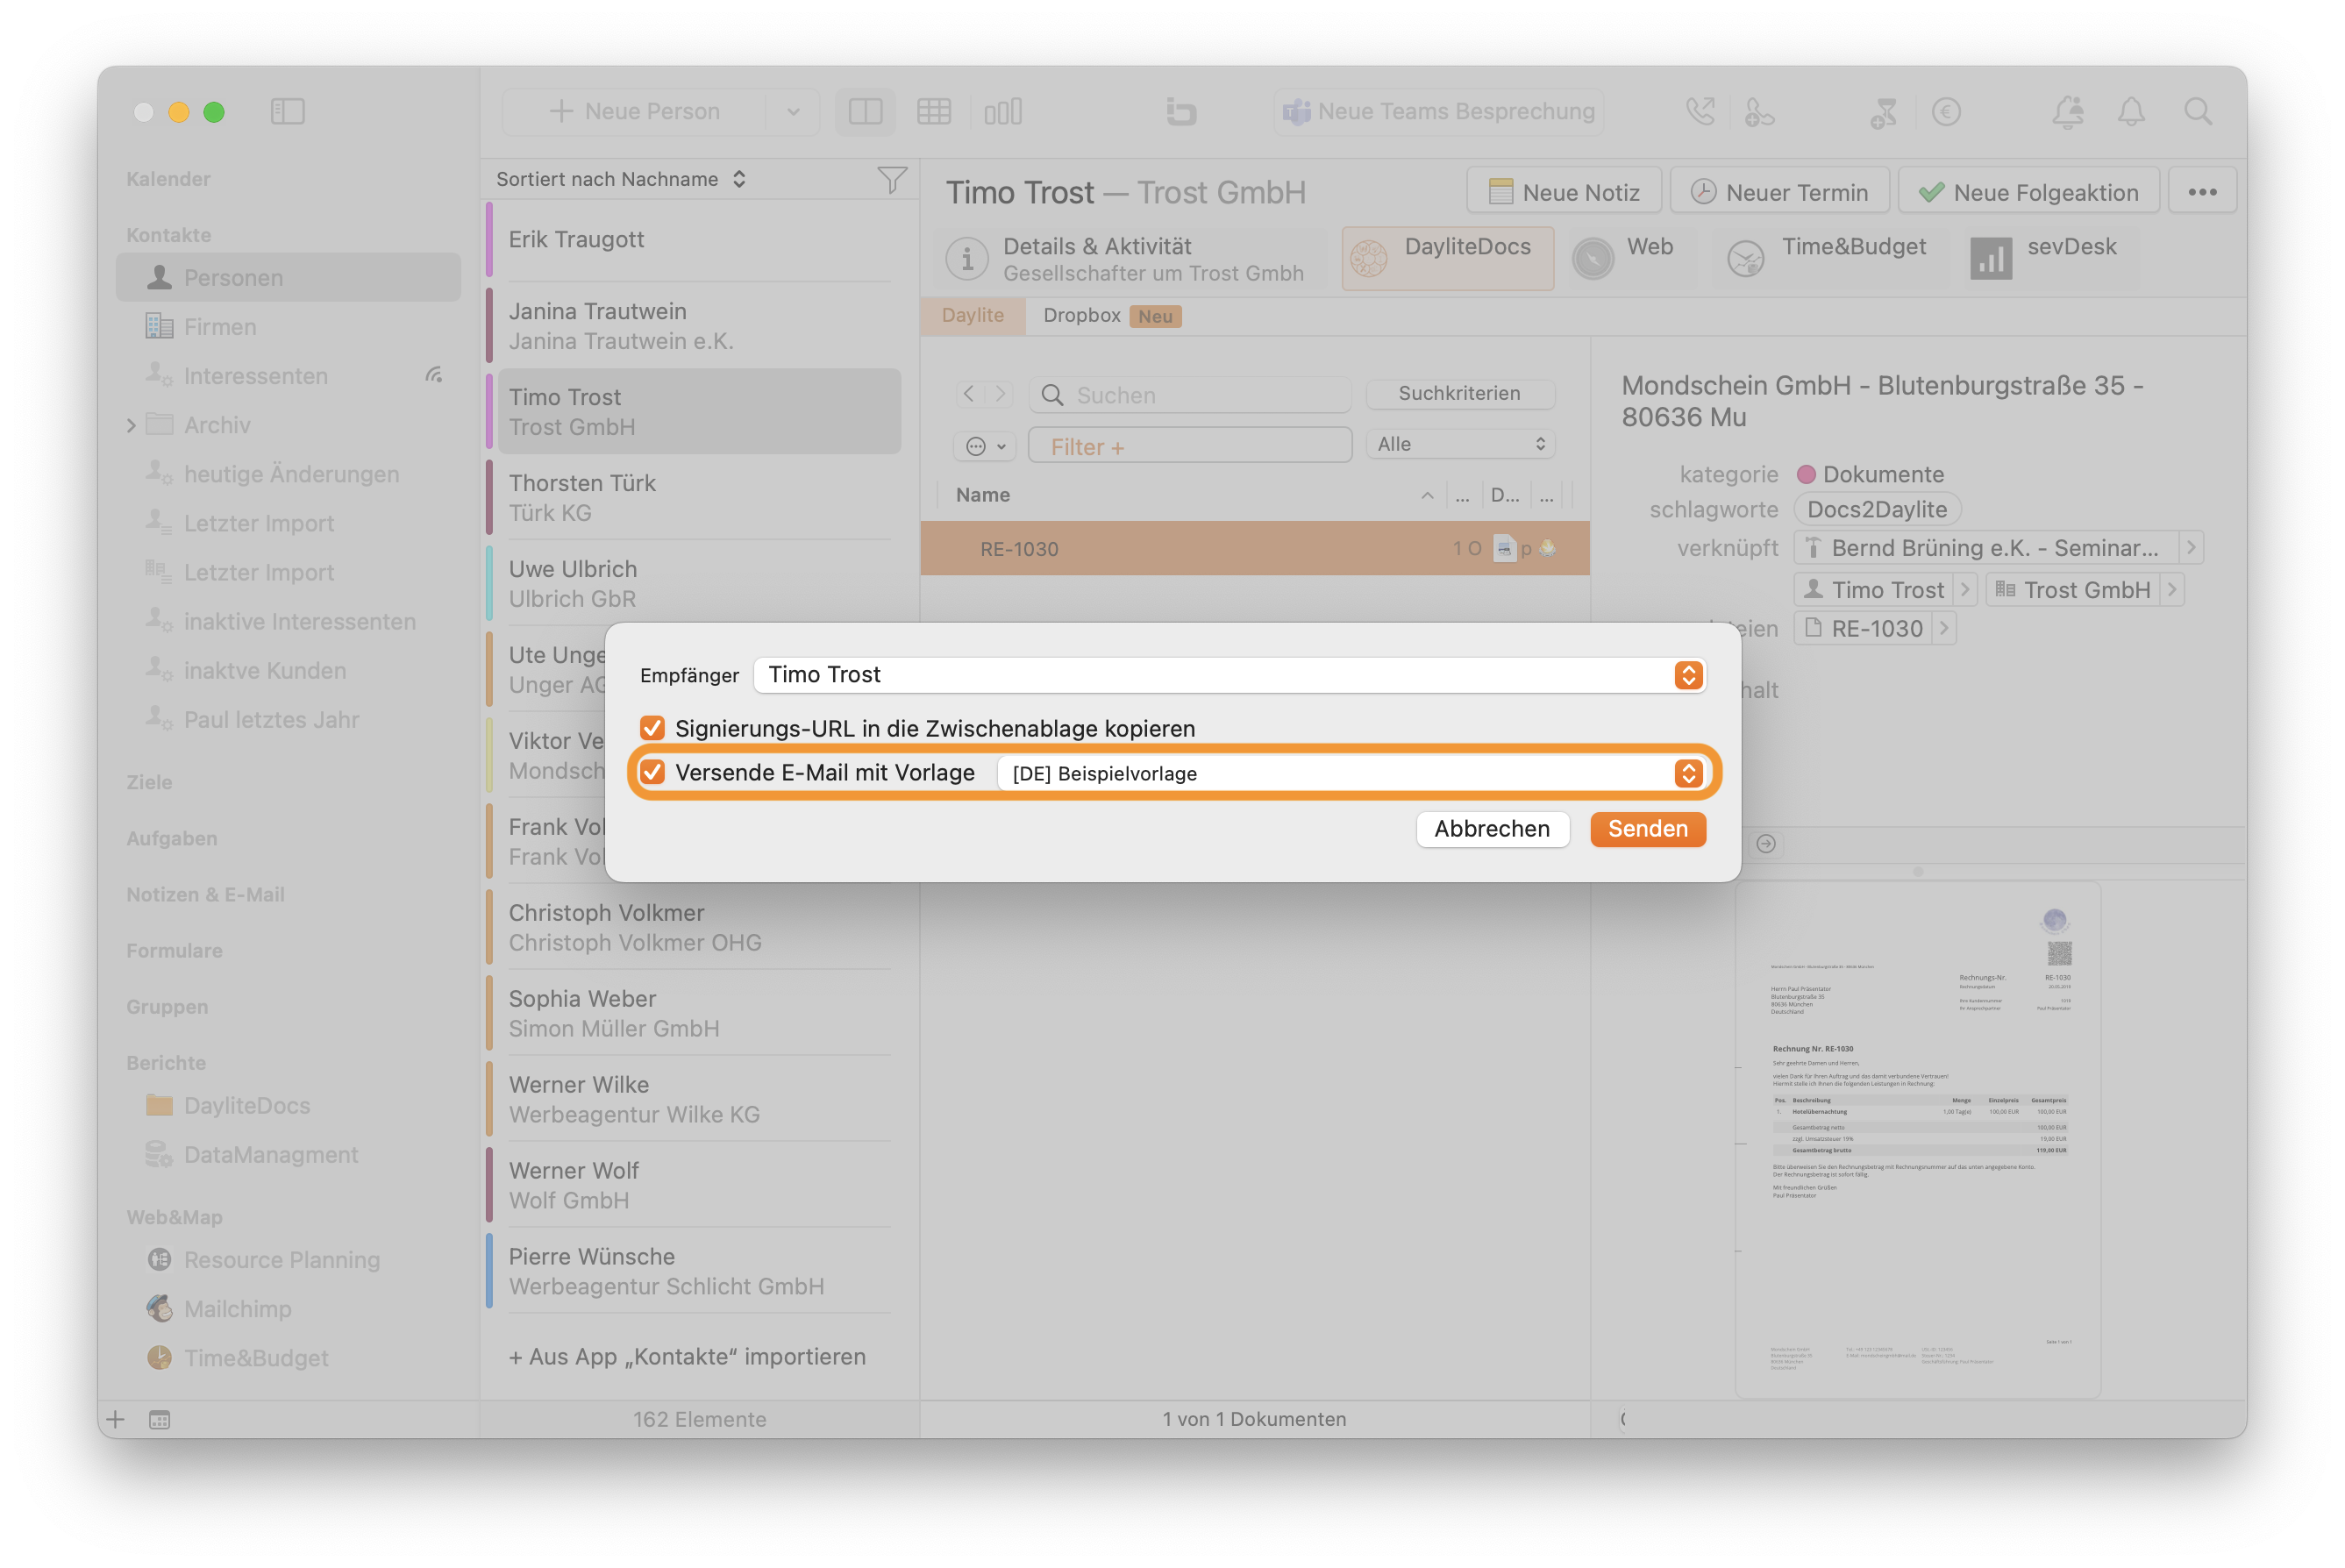Switch to the Daylite tab

tap(972, 315)
